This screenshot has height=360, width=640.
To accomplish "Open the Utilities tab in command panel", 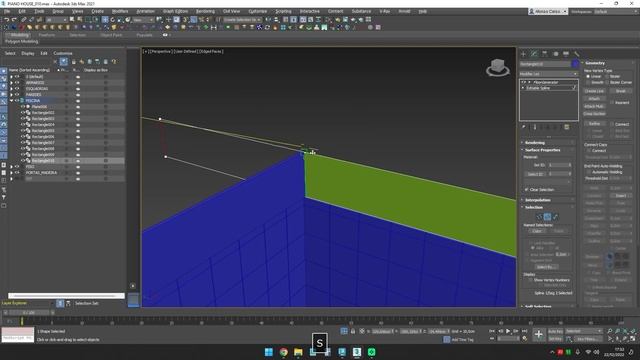I will click(576, 54).
